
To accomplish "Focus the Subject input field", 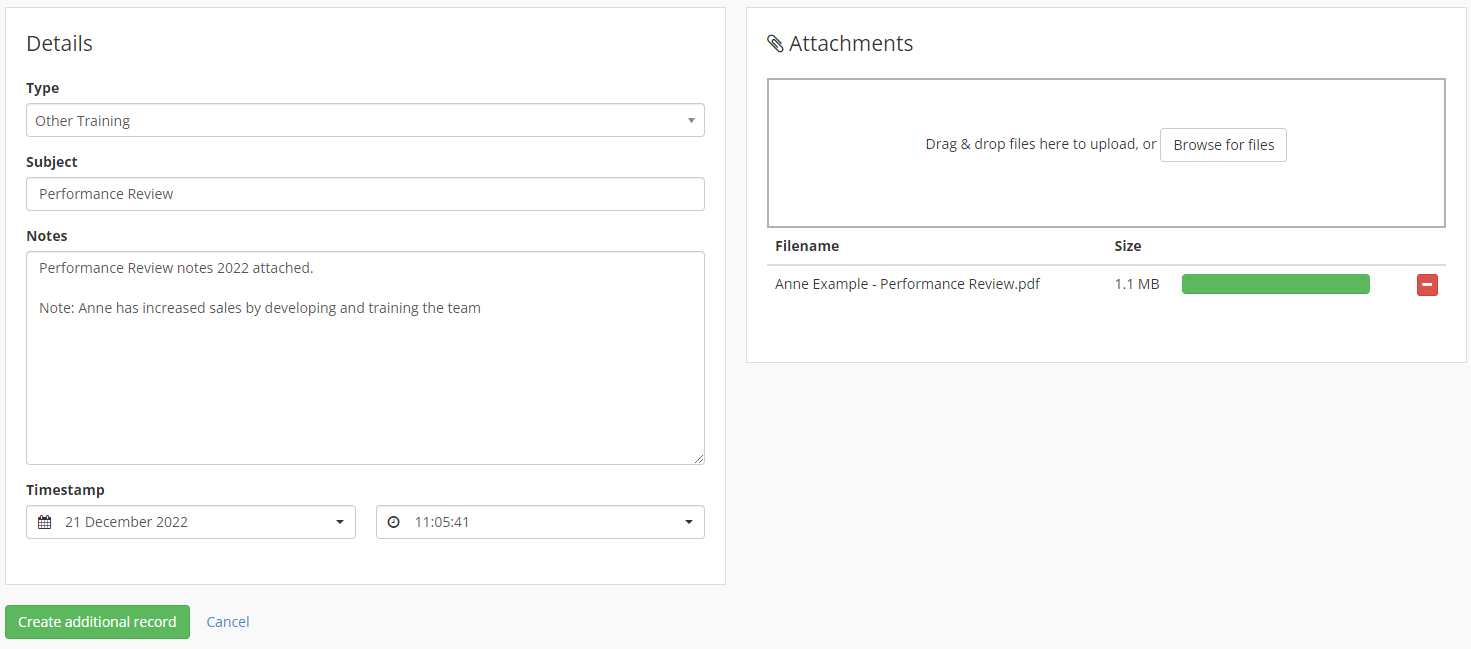I will pos(365,194).
